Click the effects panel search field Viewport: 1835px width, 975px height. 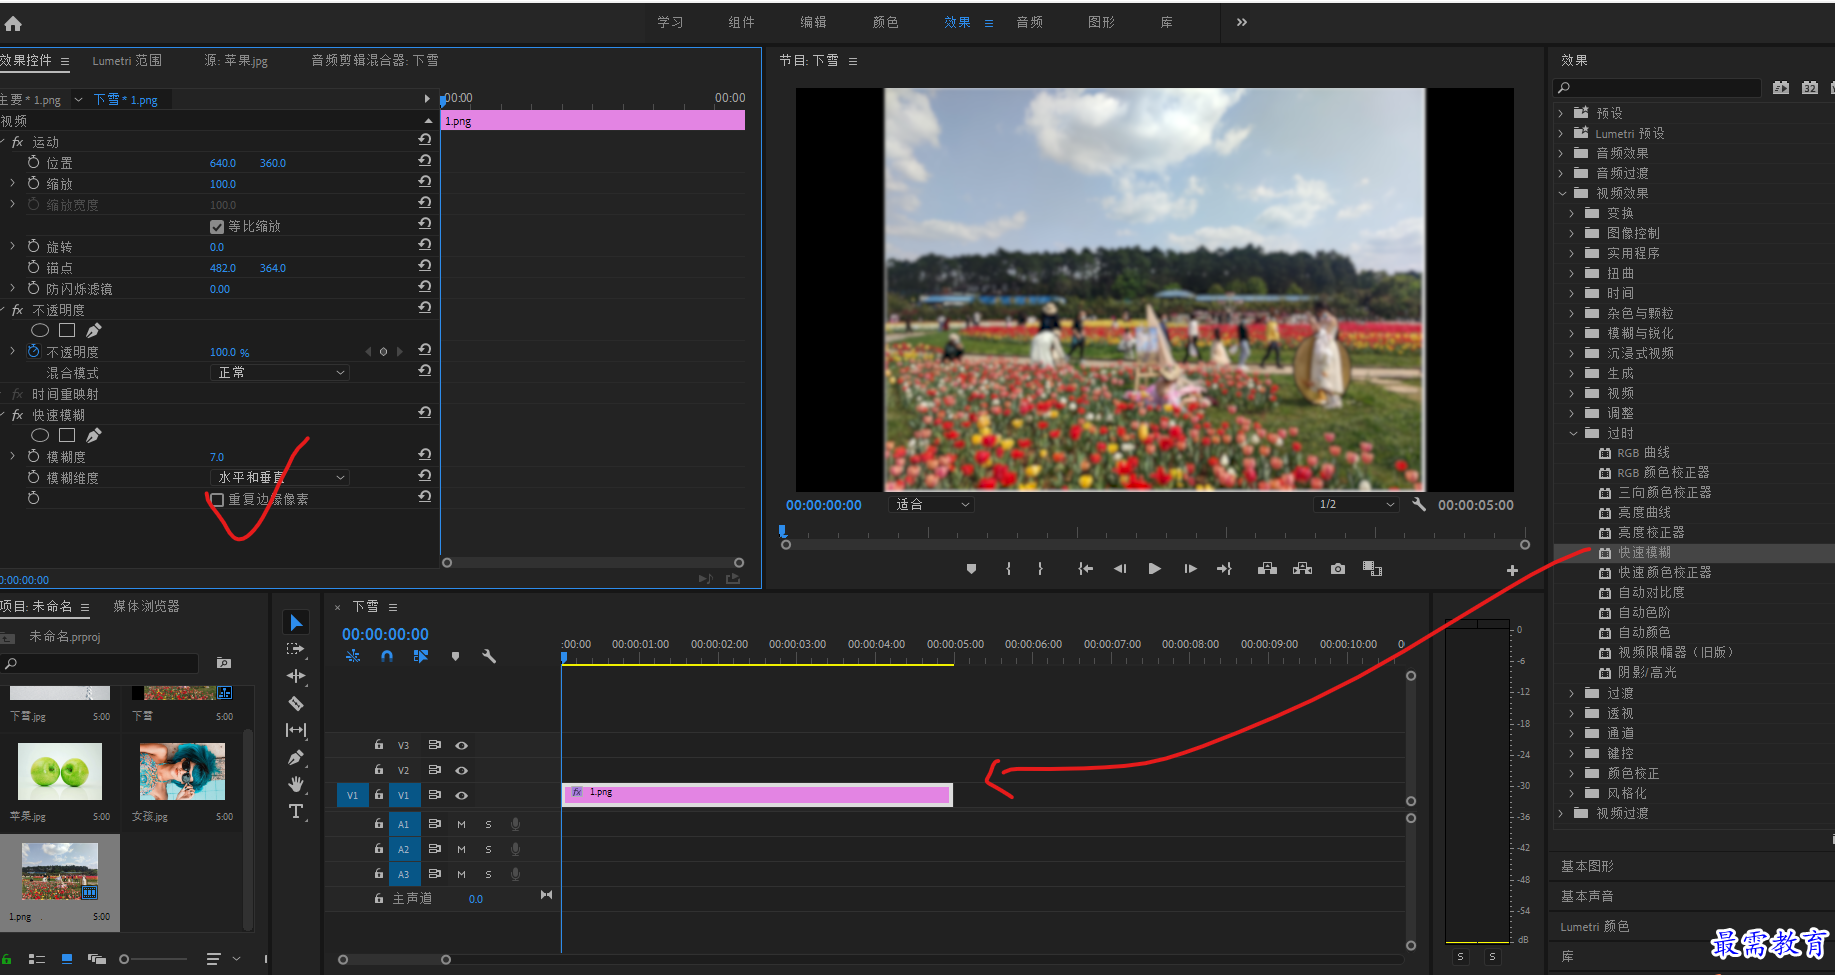1657,88
